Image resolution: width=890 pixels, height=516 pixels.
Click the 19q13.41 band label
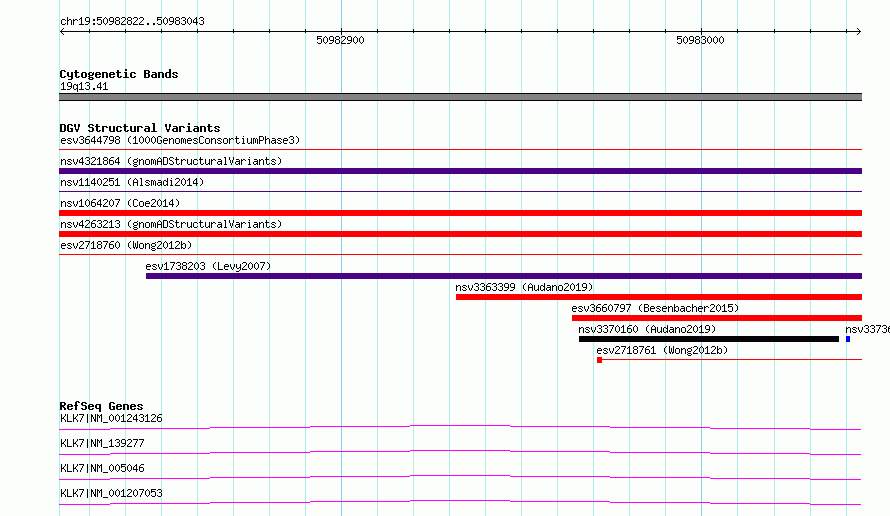(x=84, y=86)
